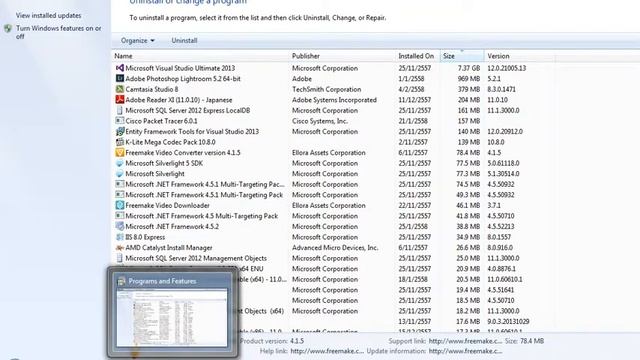640x360 pixels.
Task: Select the Freemake Video Downloader icon
Action: click(x=120, y=205)
